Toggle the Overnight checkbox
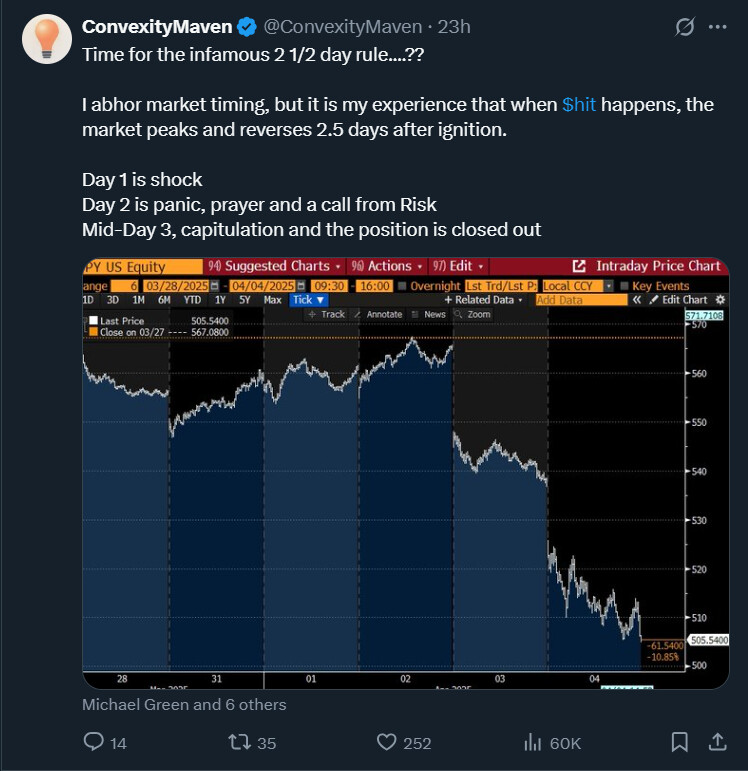Image resolution: width=748 pixels, height=771 pixels. (403, 286)
